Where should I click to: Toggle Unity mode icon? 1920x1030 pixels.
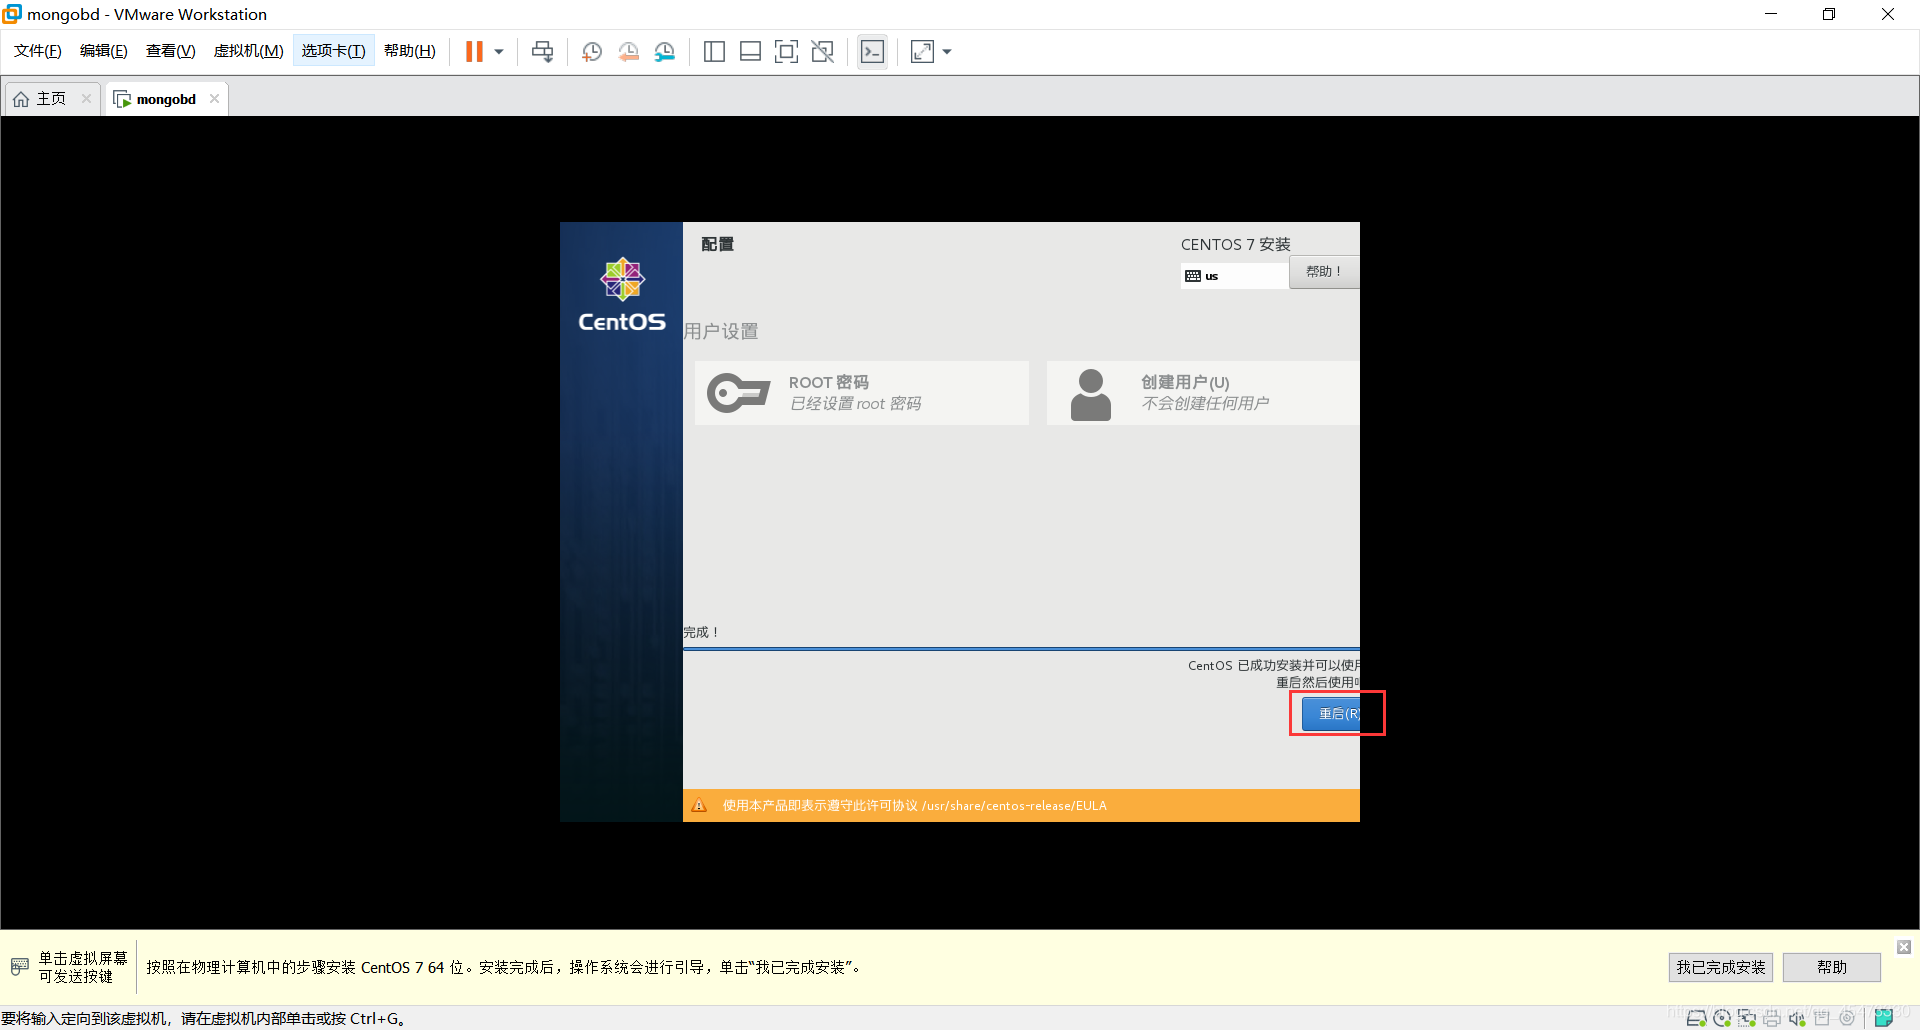click(822, 52)
